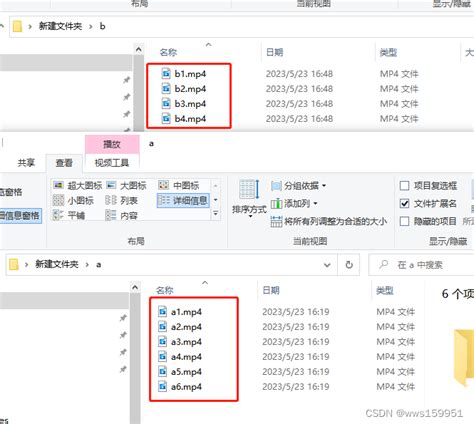Screen dimensions: 474x424
Task: Open the add columns (添加列) dropdown
Action: (294, 203)
